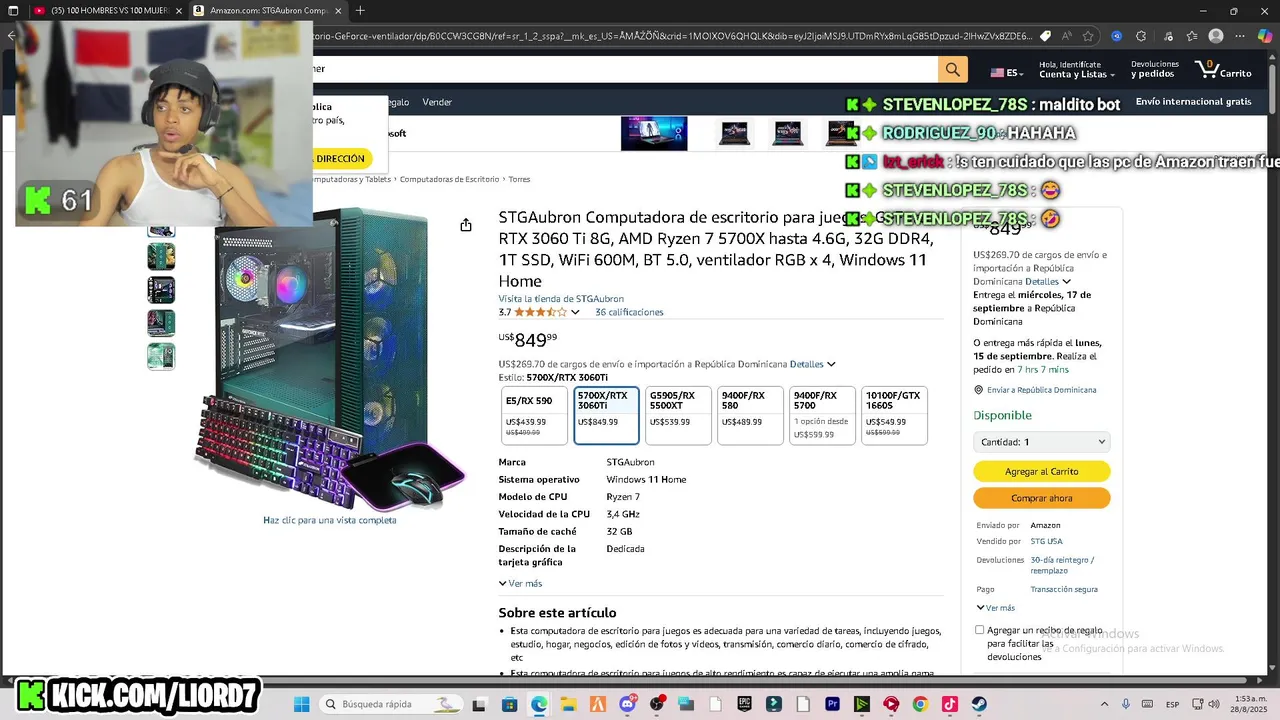Open the favorites list icon in Edge toolbar

click(1191, 36)
